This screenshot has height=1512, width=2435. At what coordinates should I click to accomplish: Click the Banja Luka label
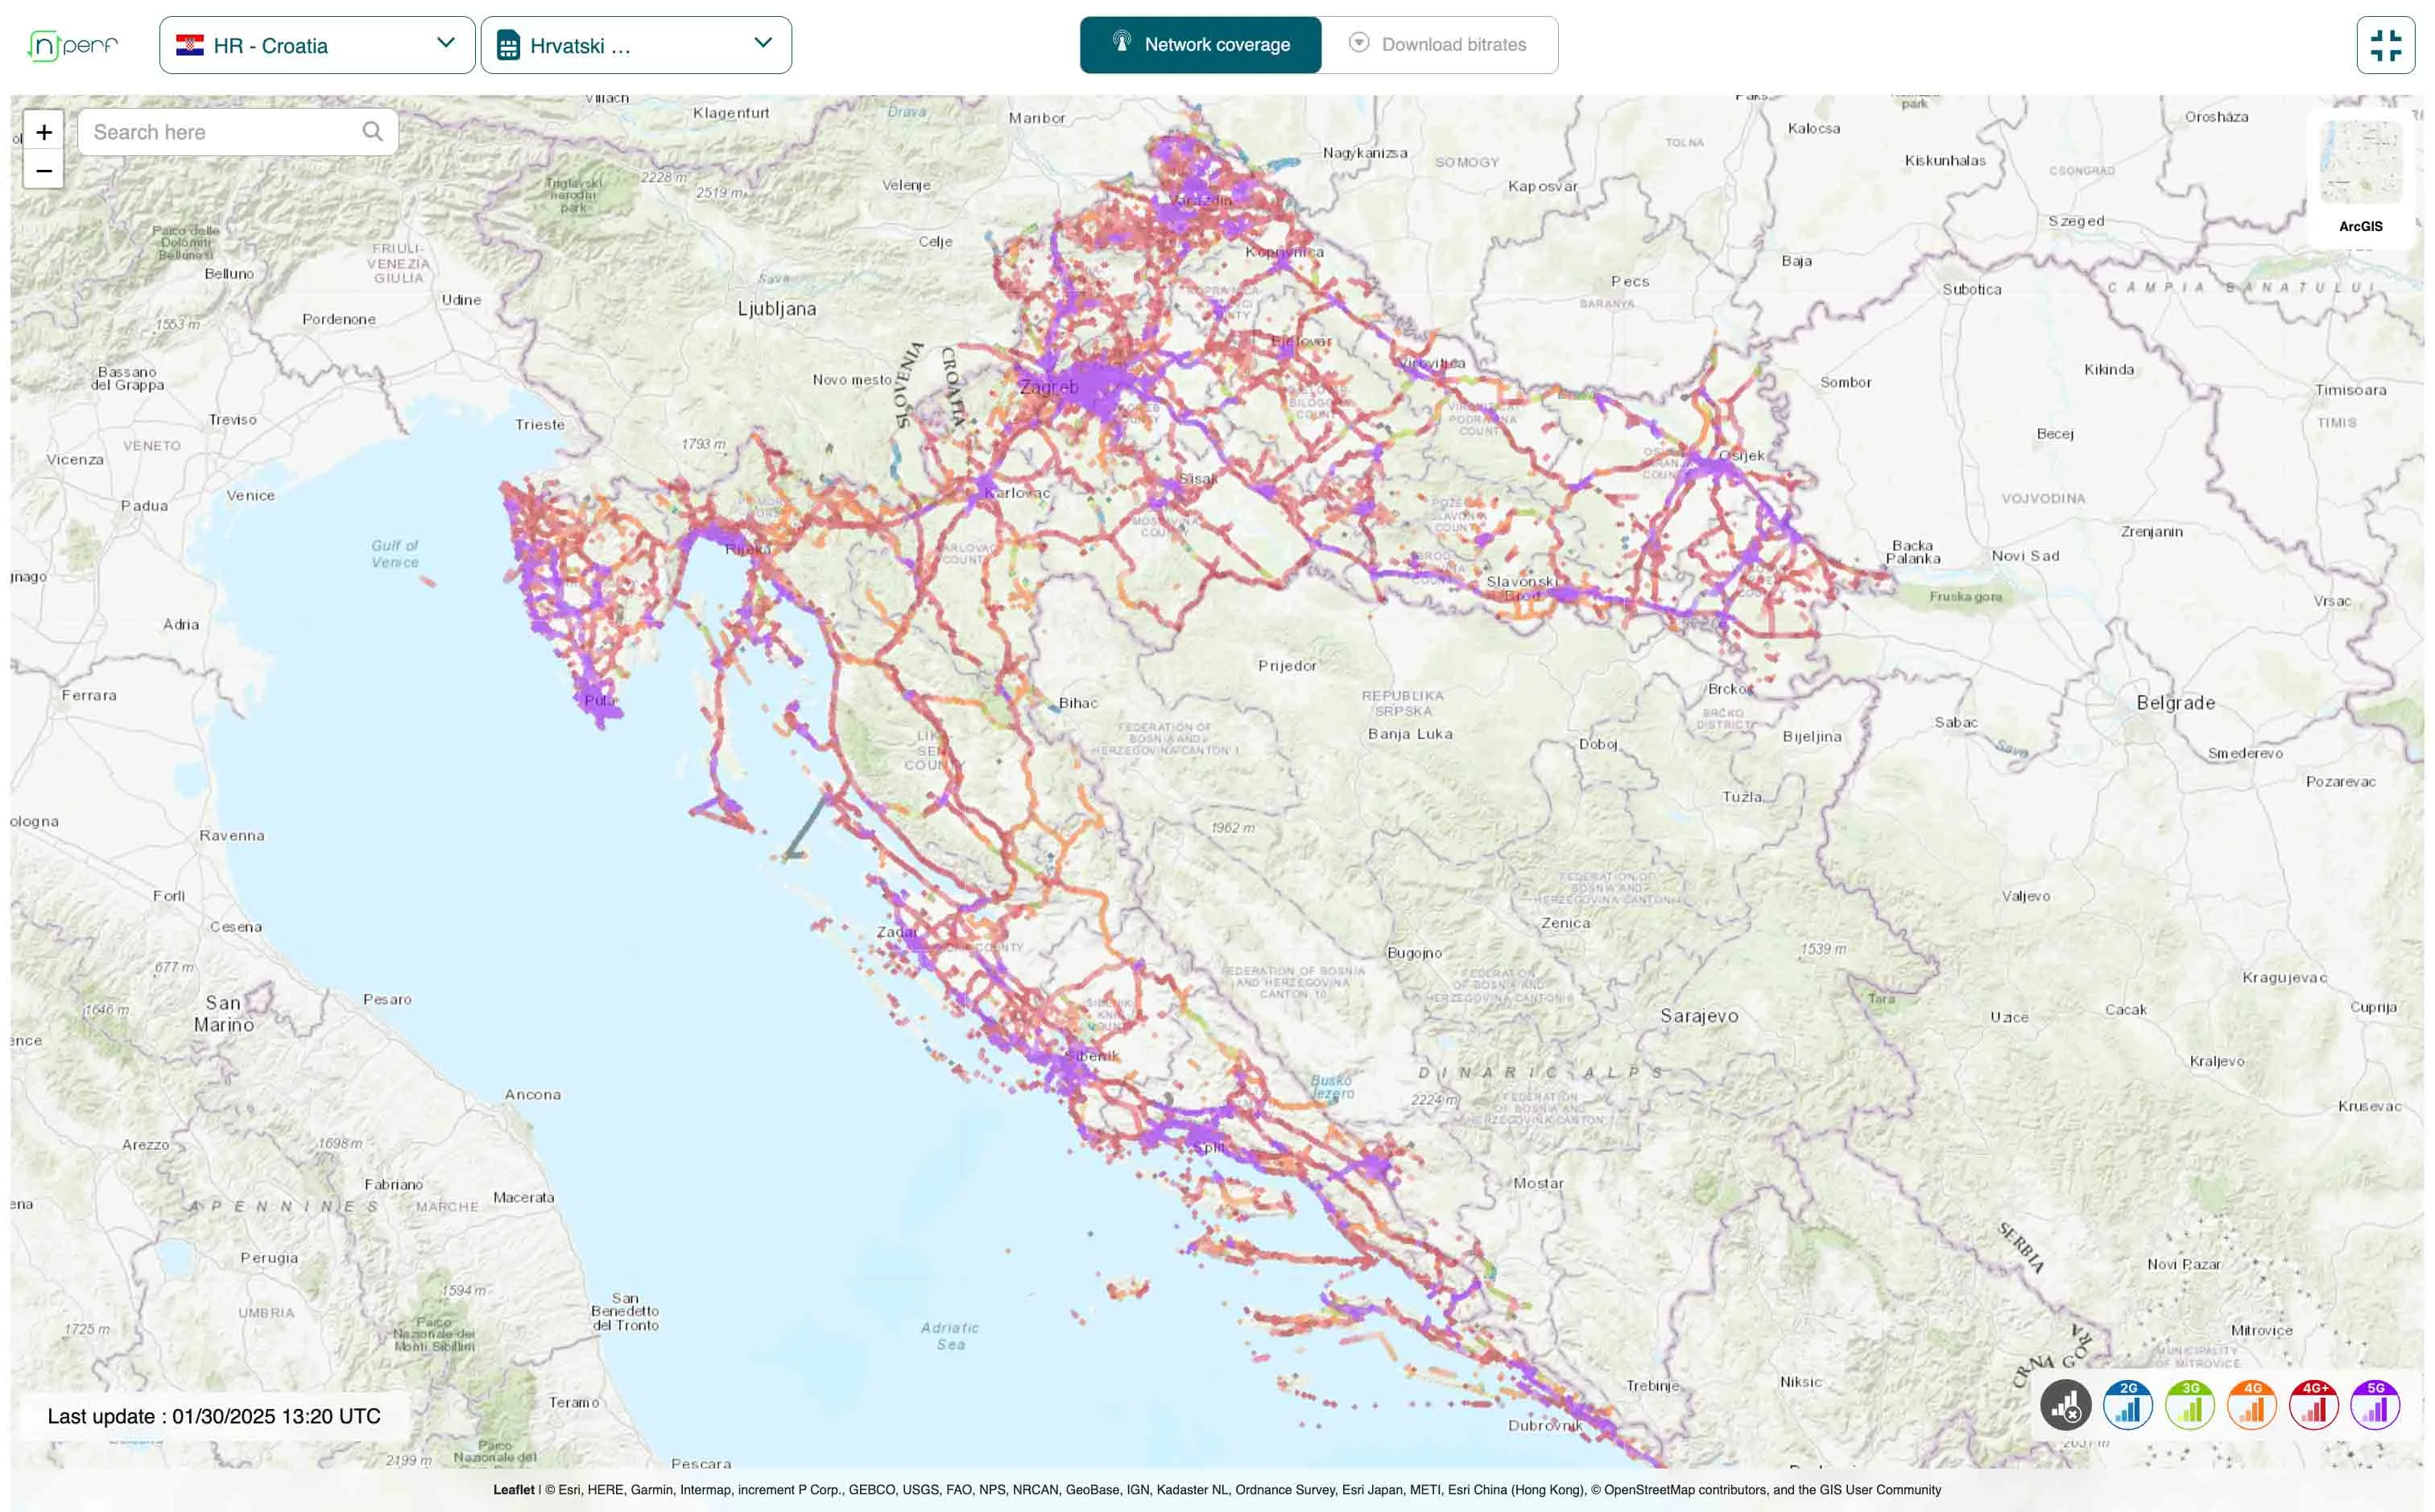(1410, 734)
